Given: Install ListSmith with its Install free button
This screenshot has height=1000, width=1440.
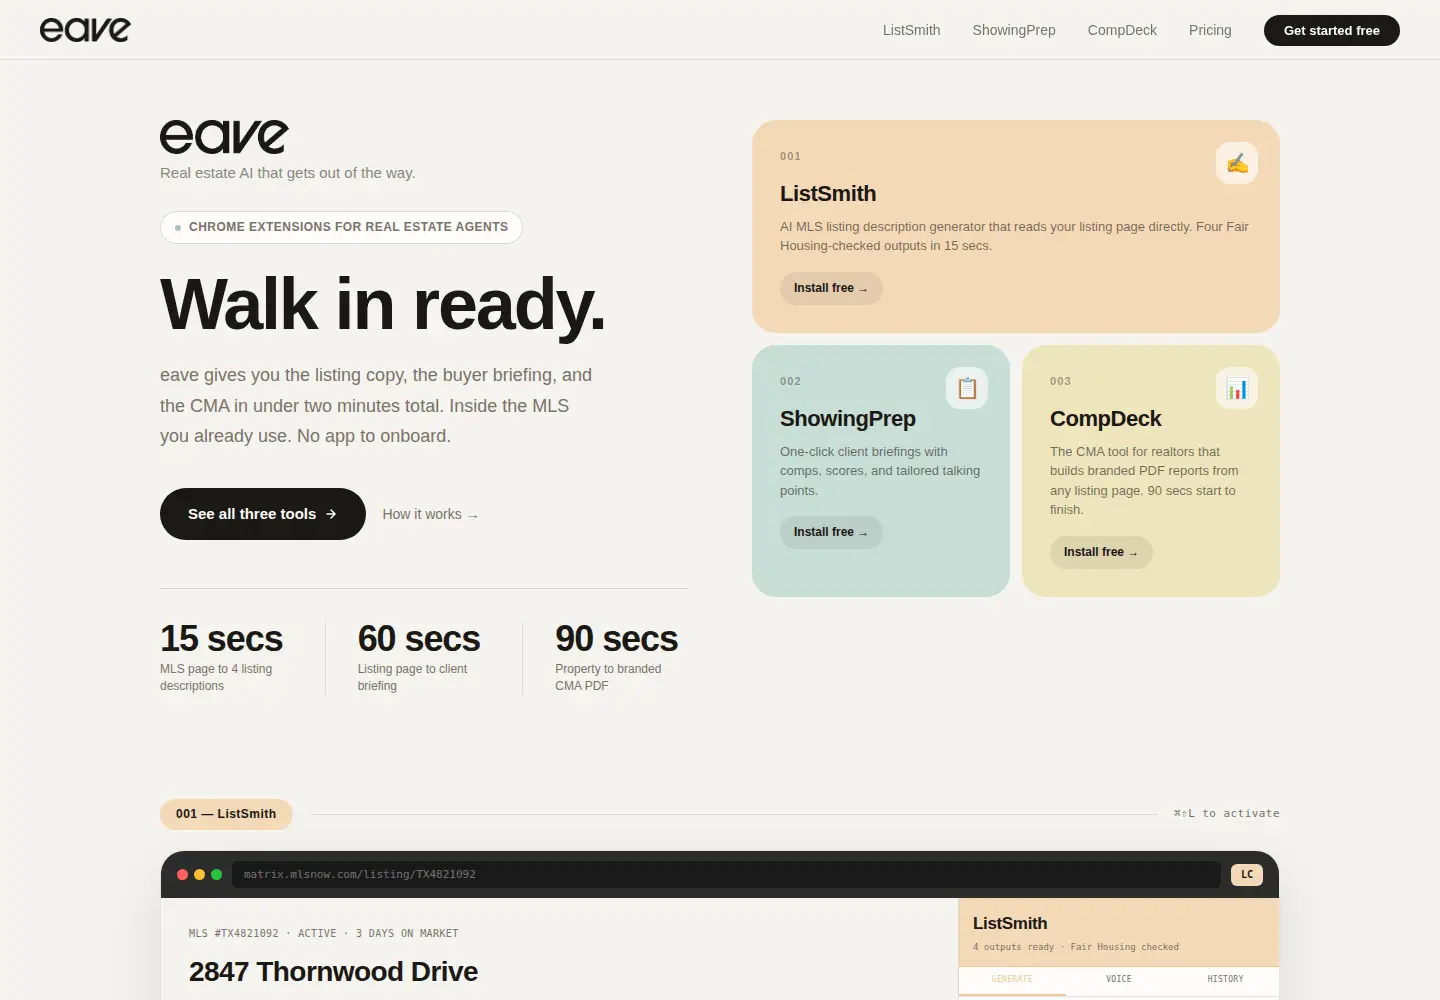Looking at the screenshot, I should tap(831, 288).
